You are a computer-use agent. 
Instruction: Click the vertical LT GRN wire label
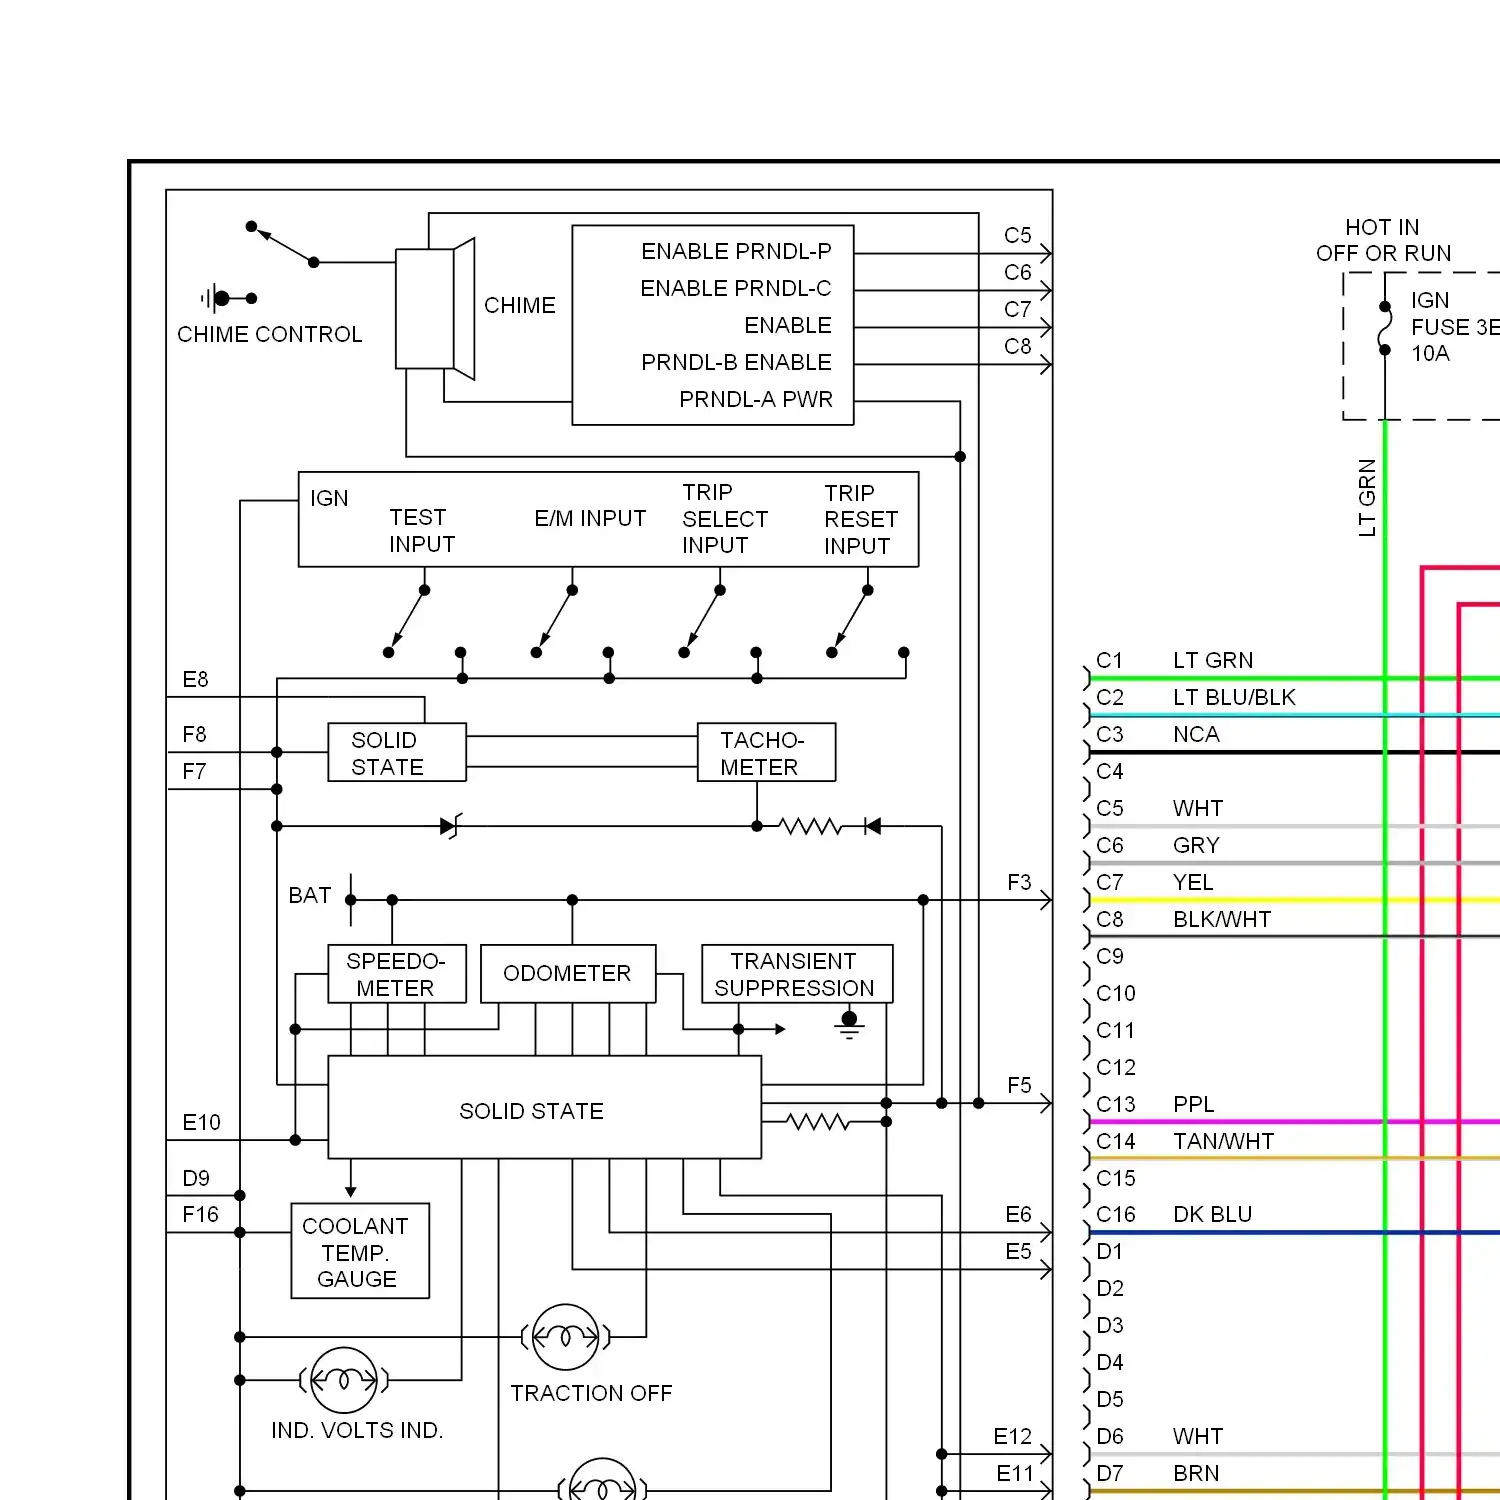(1367, 498)
